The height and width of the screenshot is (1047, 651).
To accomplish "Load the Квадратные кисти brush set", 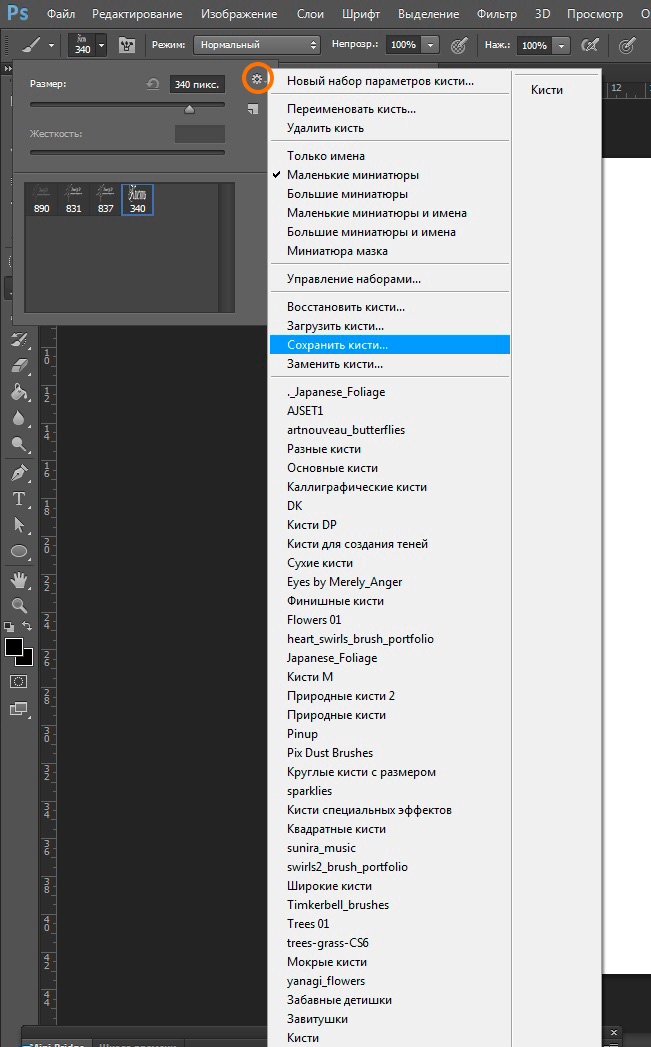I will click(x=389, y=829).
